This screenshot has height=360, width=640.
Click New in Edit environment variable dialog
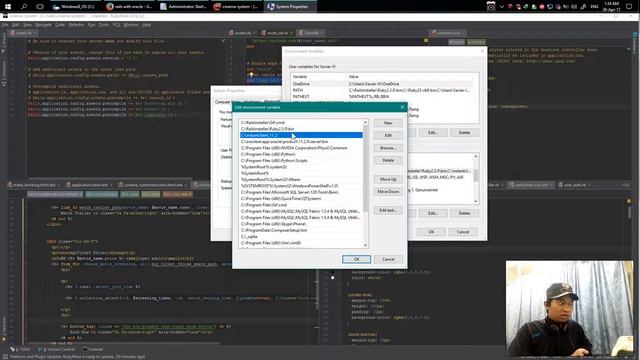point(388,123)
